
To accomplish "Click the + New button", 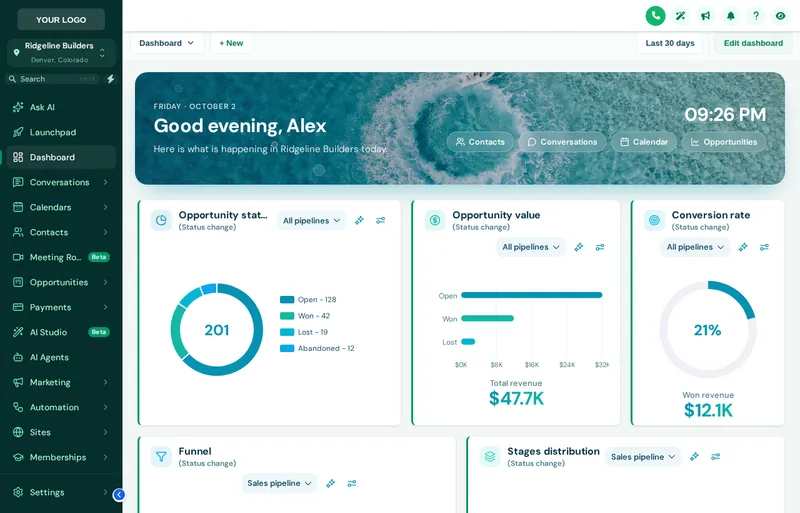I will pos(231,43).
